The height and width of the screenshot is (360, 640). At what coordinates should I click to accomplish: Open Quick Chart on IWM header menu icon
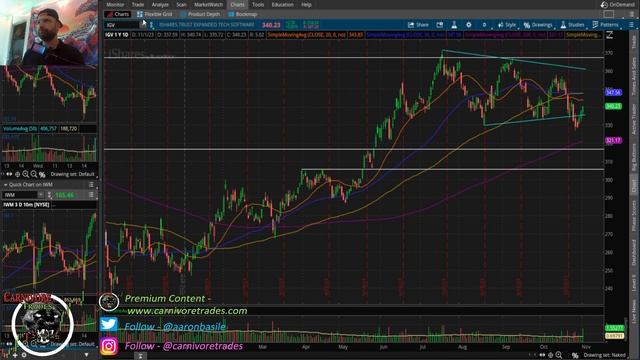coord(91,184)
